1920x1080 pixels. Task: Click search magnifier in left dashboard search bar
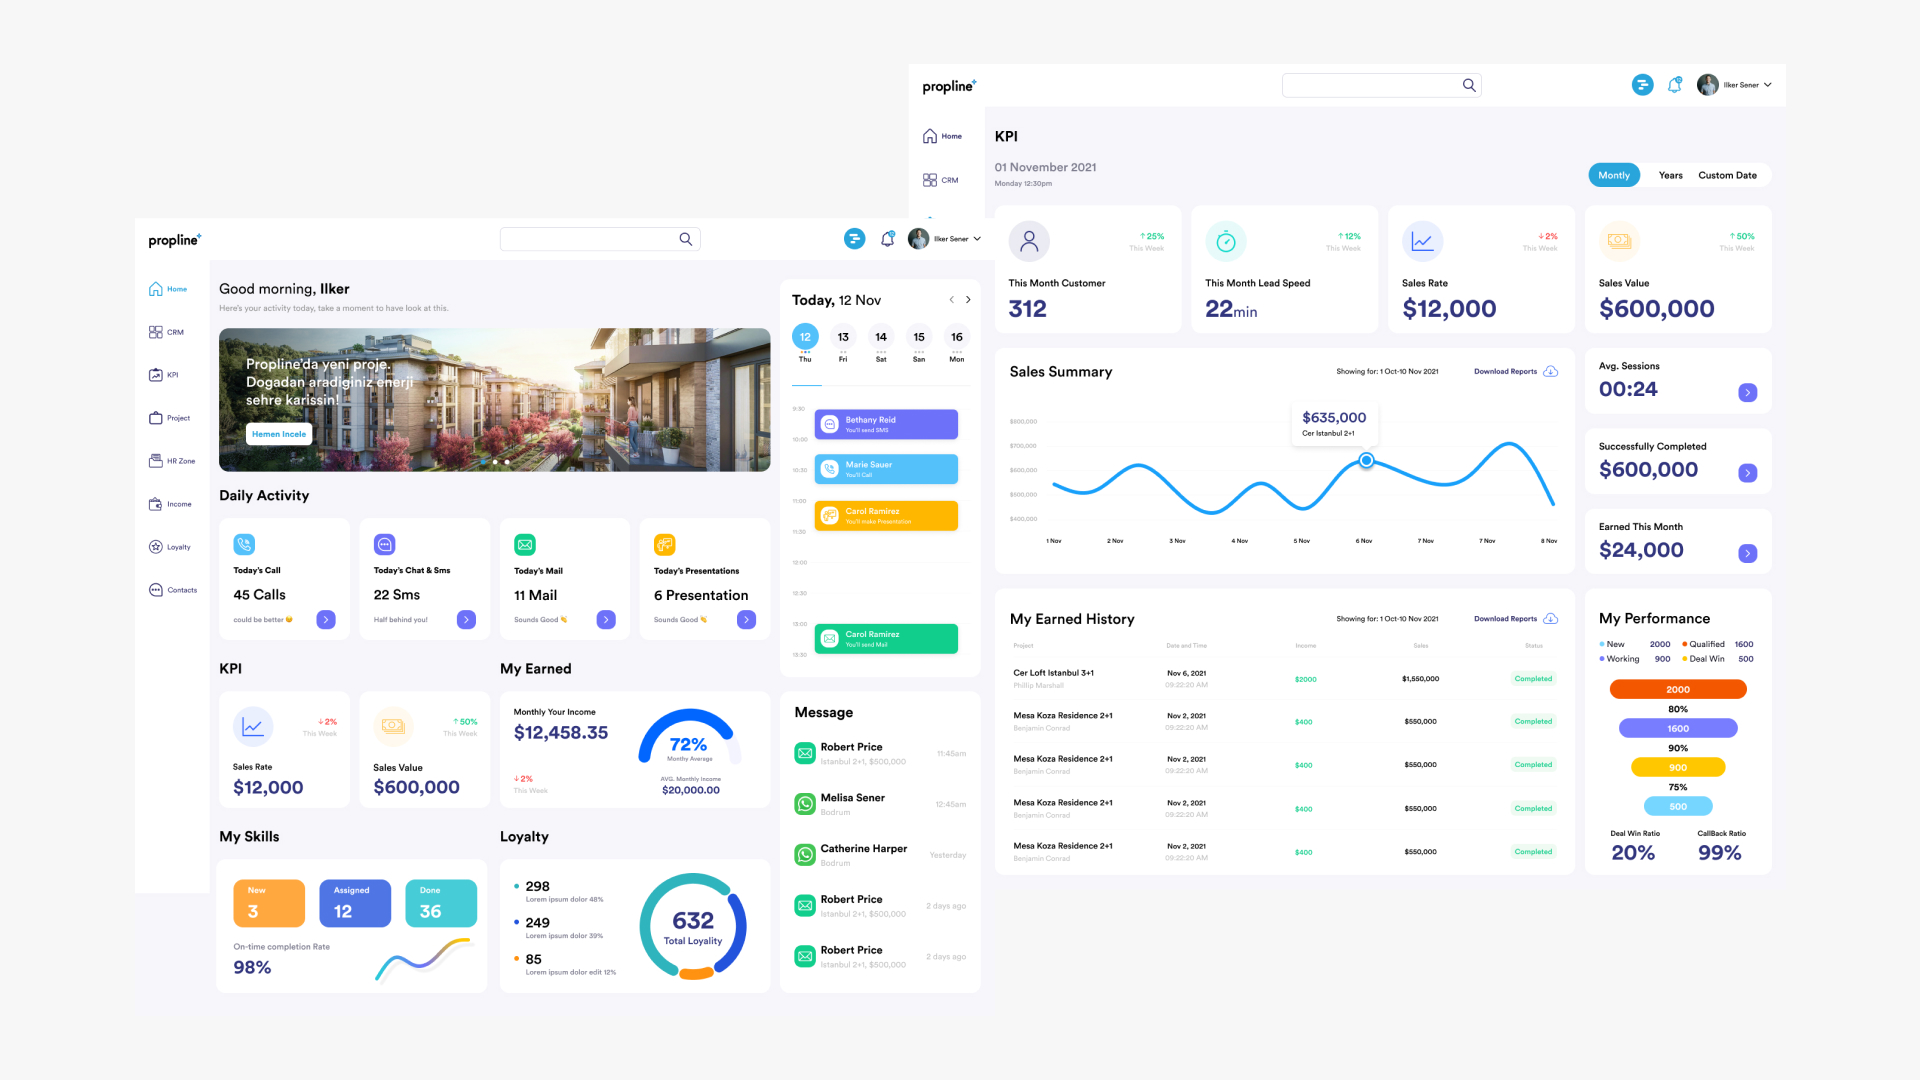pyautogui.click(x=686, y=239)
